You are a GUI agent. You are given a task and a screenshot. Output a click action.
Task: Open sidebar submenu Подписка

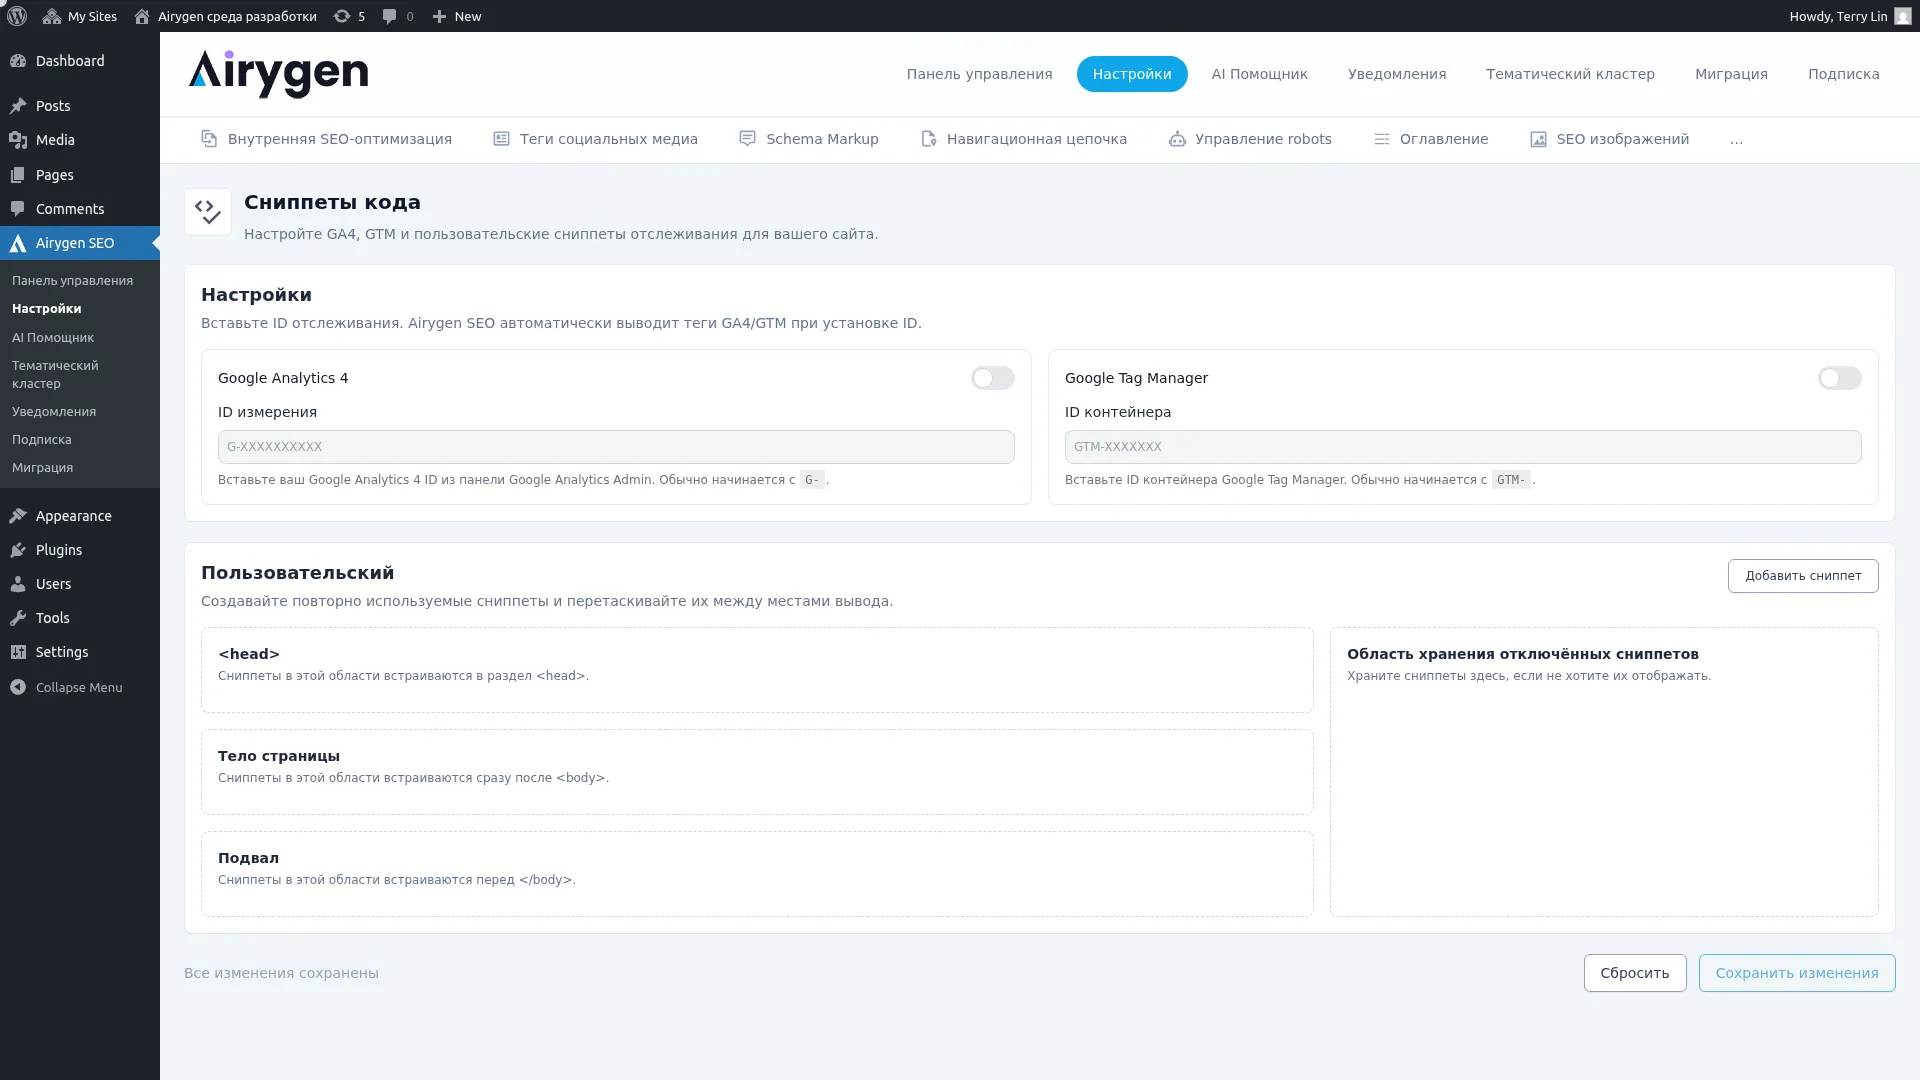[x=80, y=440]
